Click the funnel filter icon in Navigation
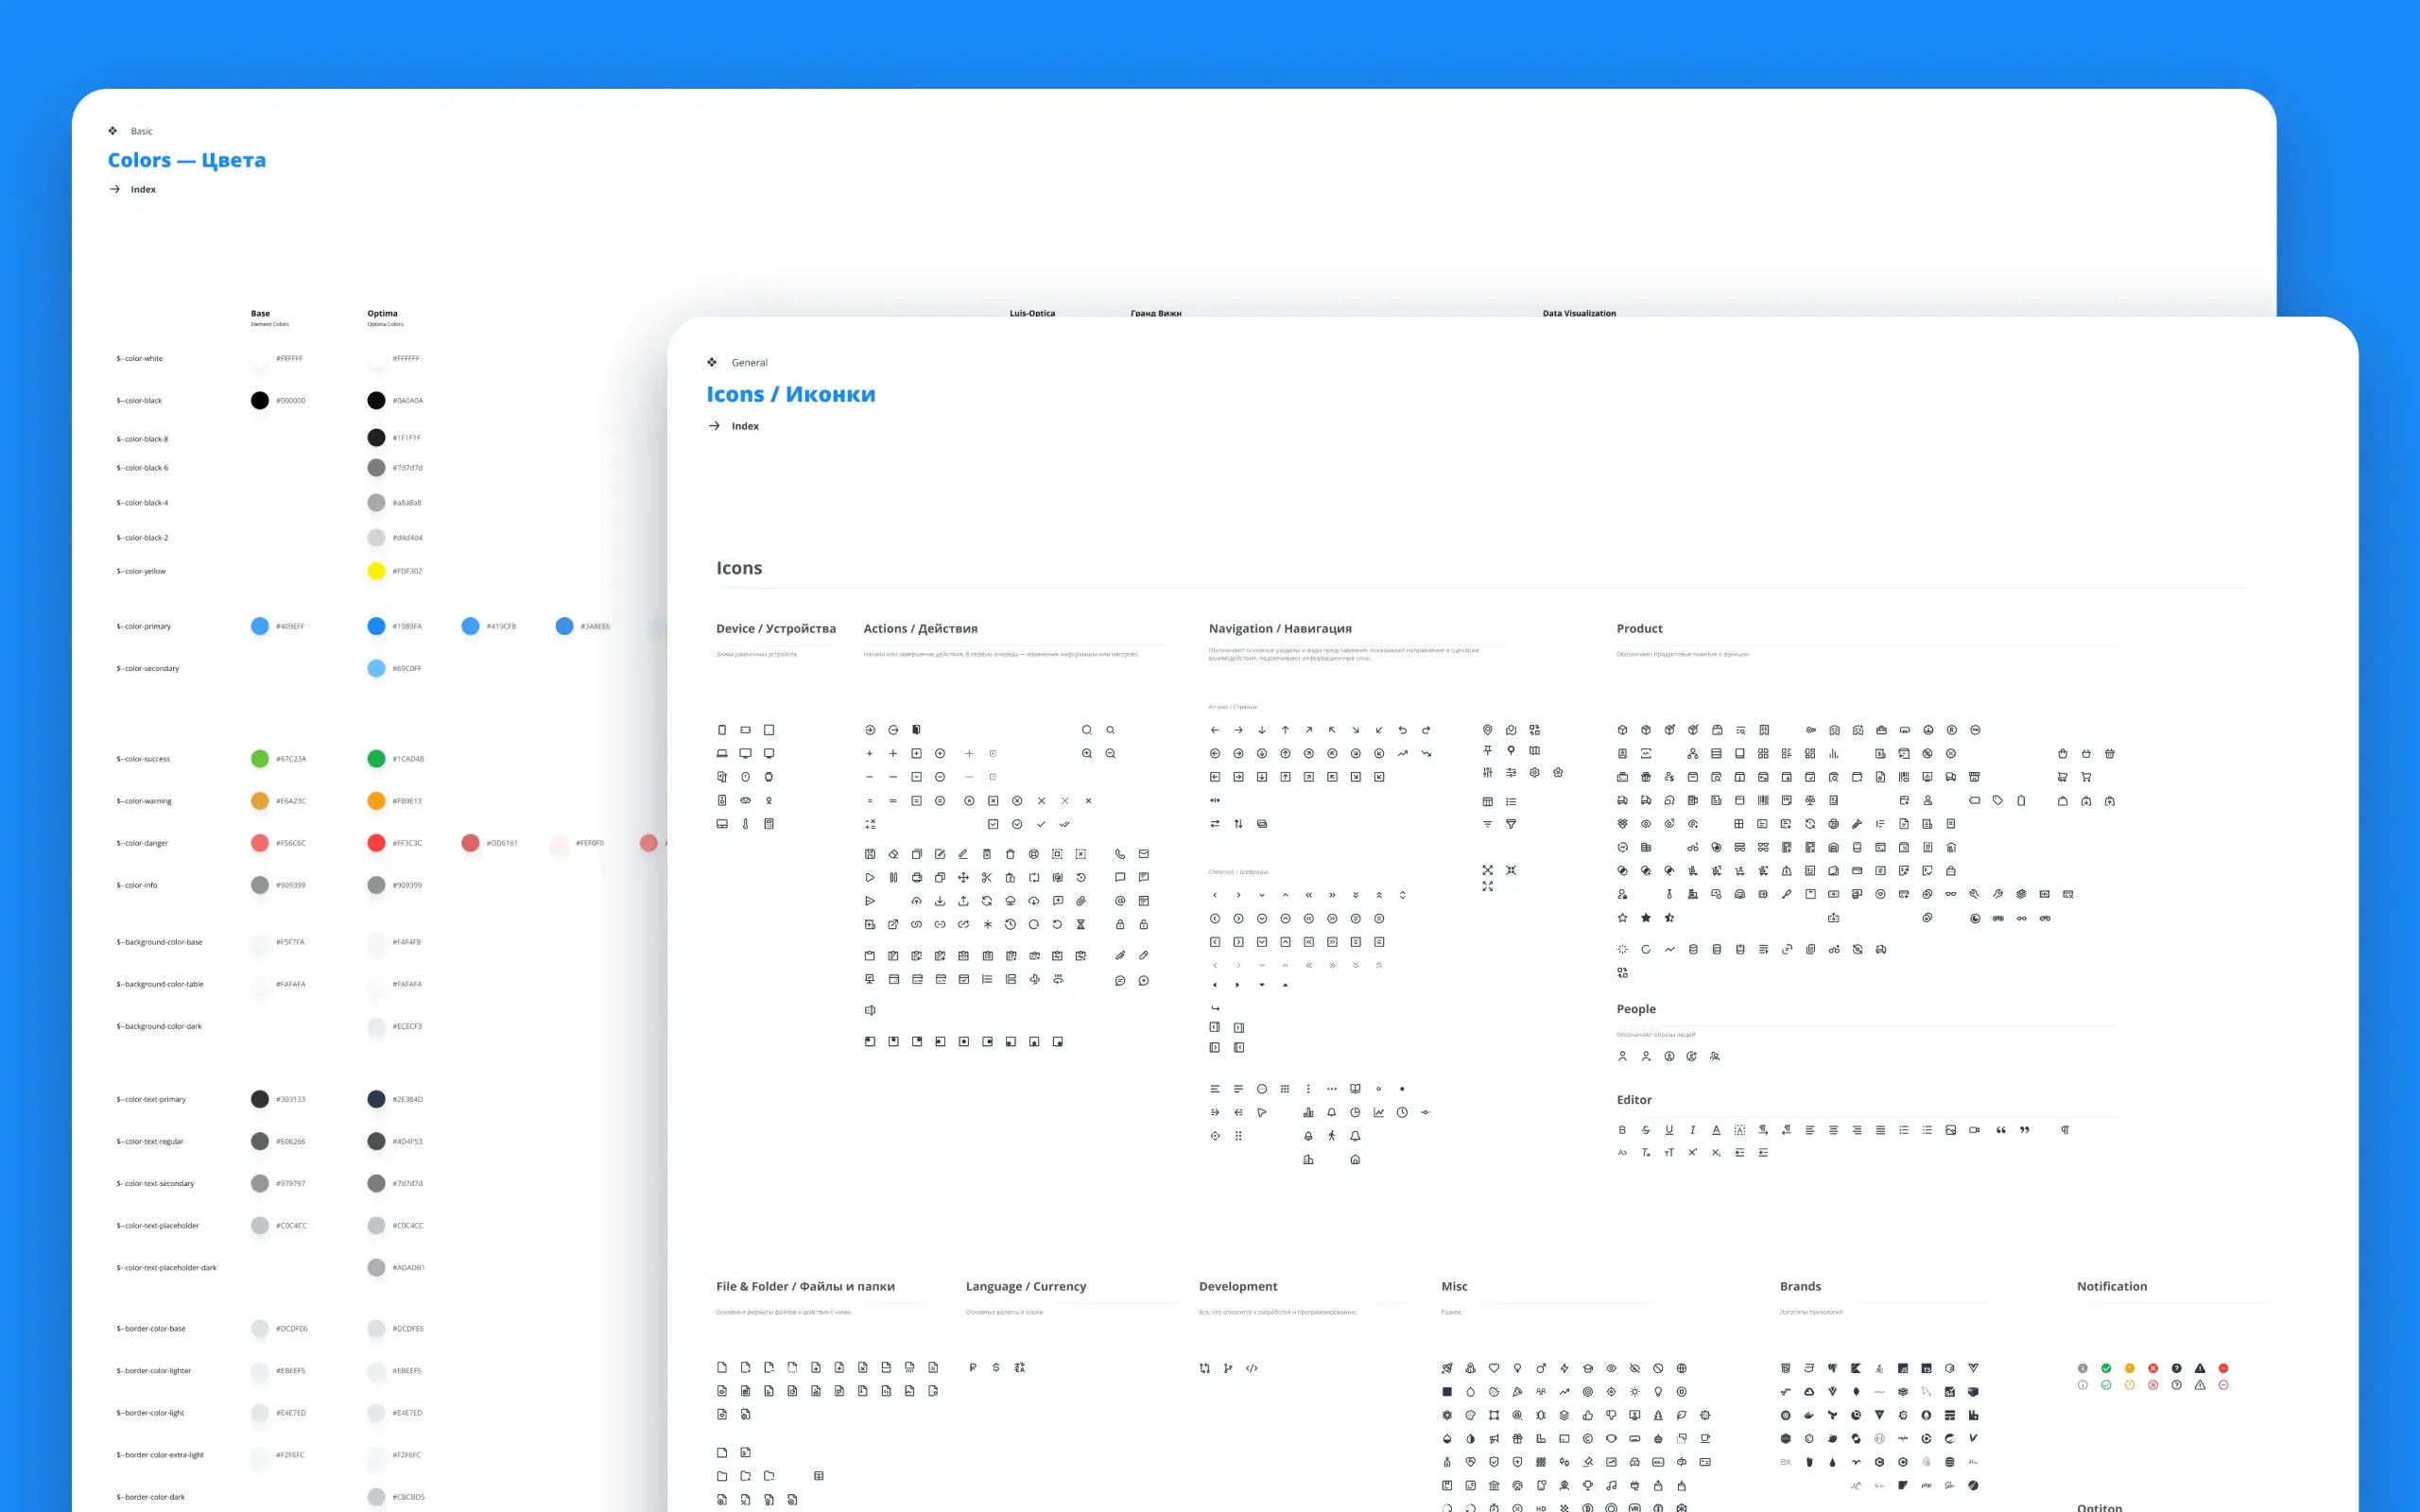The width and height of the screenshot is (2420, 1512). point(1511,825)
